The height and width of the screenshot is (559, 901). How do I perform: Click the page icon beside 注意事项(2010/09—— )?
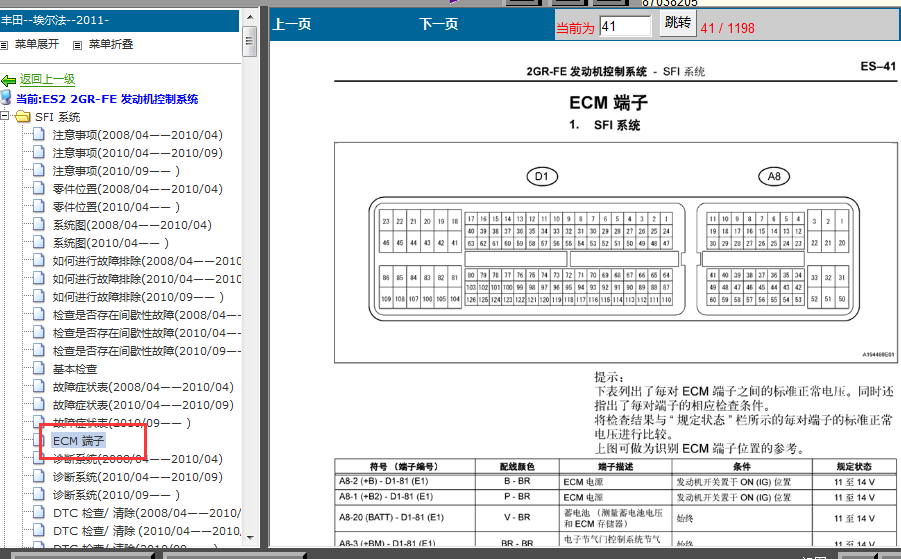38,170
